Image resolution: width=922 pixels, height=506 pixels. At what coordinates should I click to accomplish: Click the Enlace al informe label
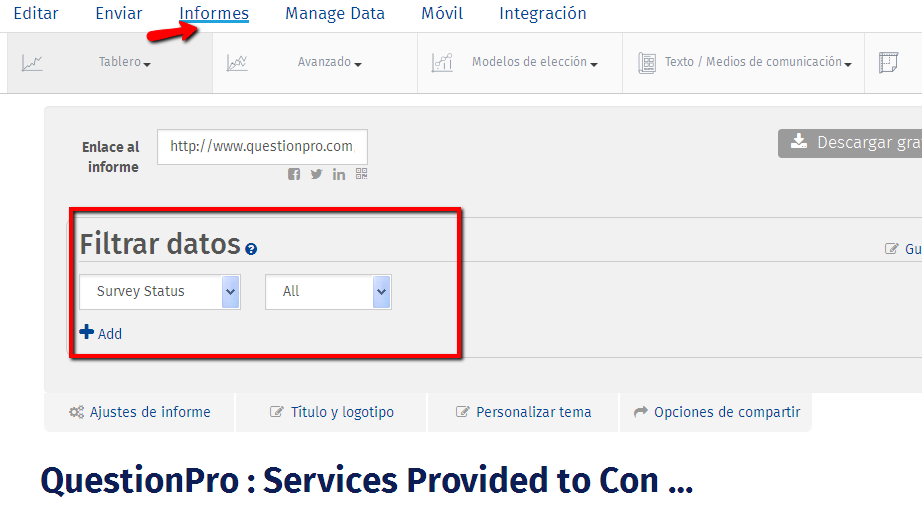(111, 157)
